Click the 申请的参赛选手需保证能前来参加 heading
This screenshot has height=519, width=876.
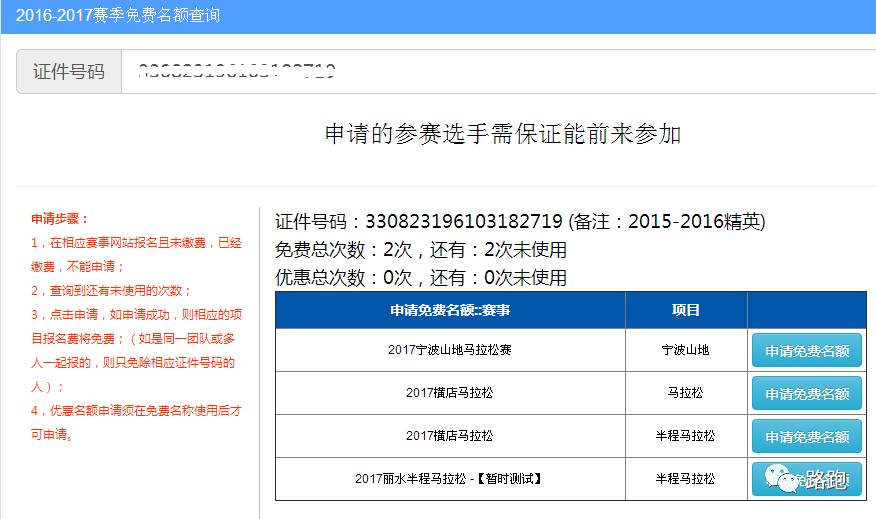[x=502, y=134]
